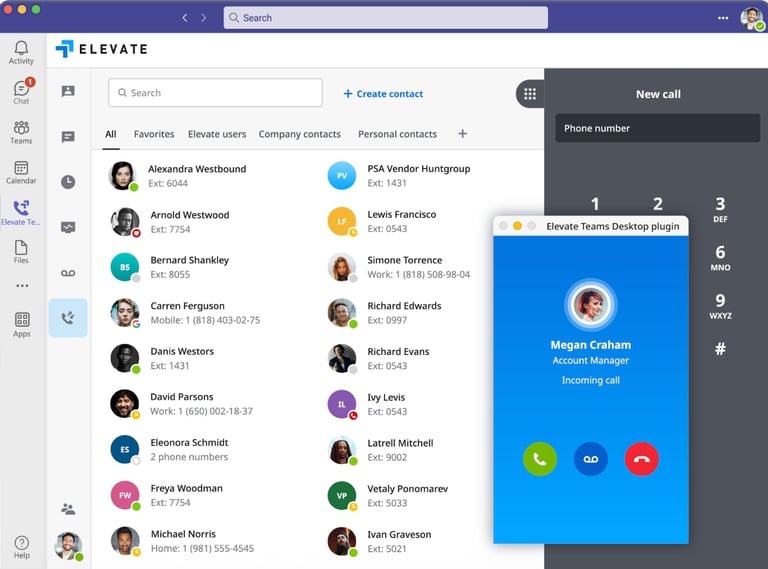Open contact Simone Torrence
The height and width of the screenshot is (569, 768).
click(399, 267)
